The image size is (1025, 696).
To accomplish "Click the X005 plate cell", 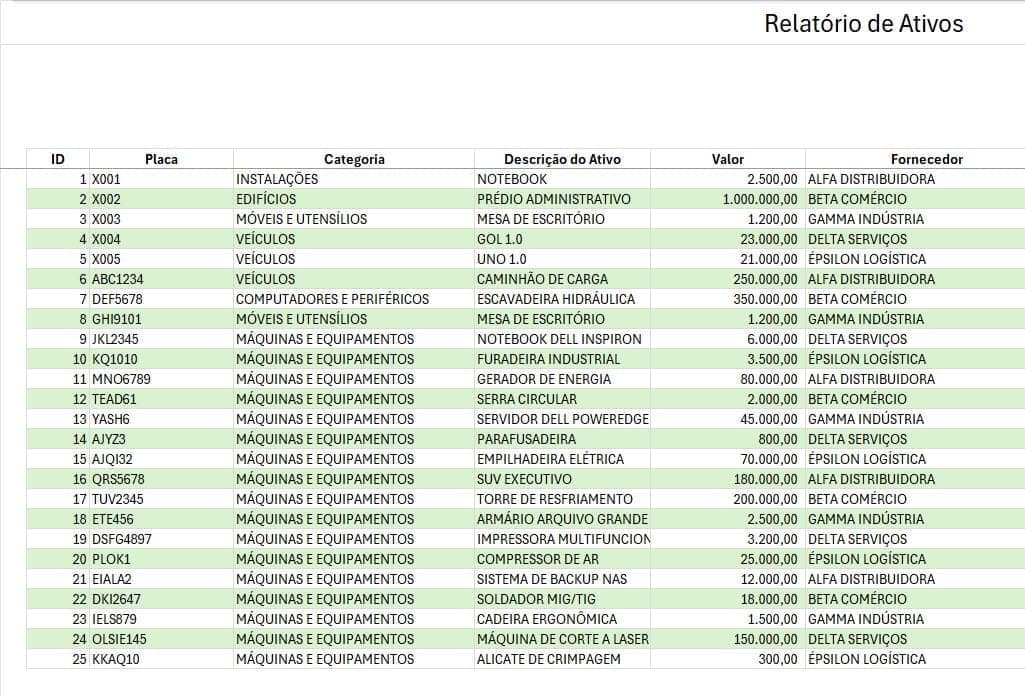I will click(x=161, y=259).
